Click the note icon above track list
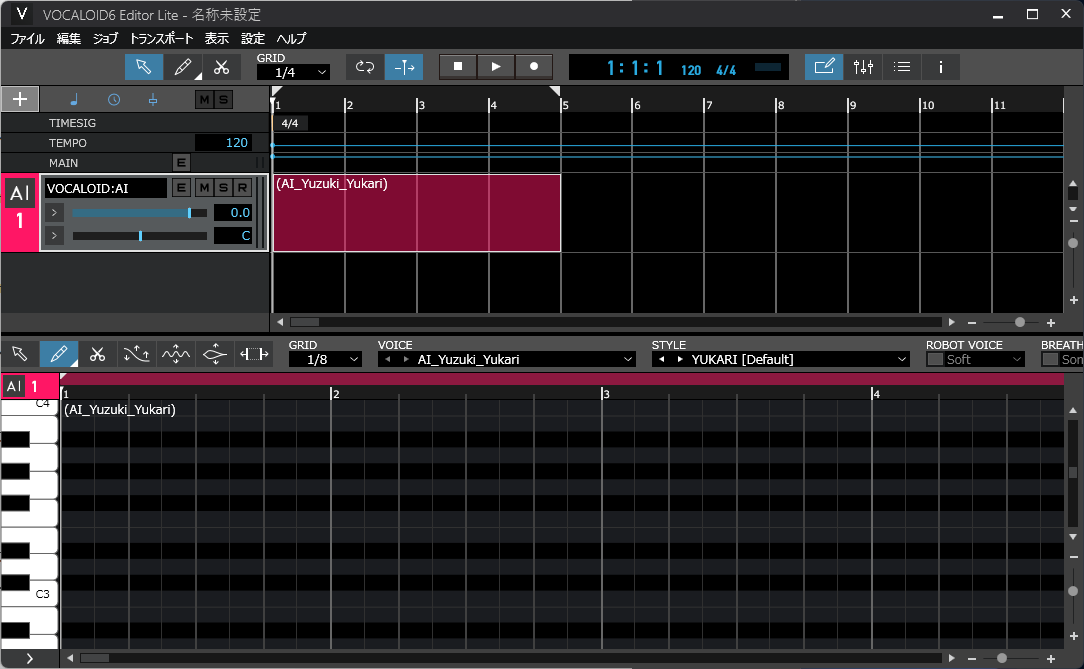The image size is (1084, 669). click(x=74, y=100)
